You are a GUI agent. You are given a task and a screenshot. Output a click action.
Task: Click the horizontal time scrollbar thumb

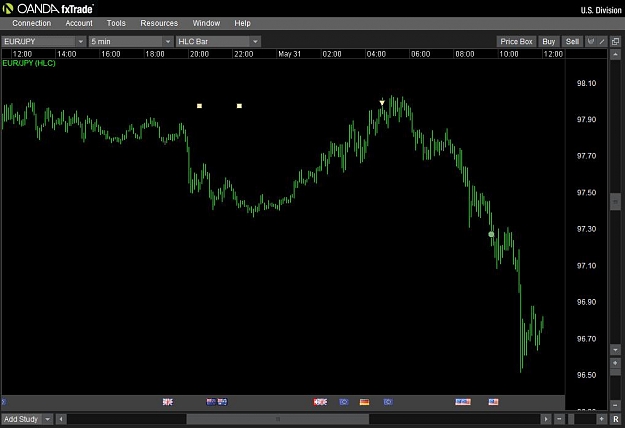278,419
